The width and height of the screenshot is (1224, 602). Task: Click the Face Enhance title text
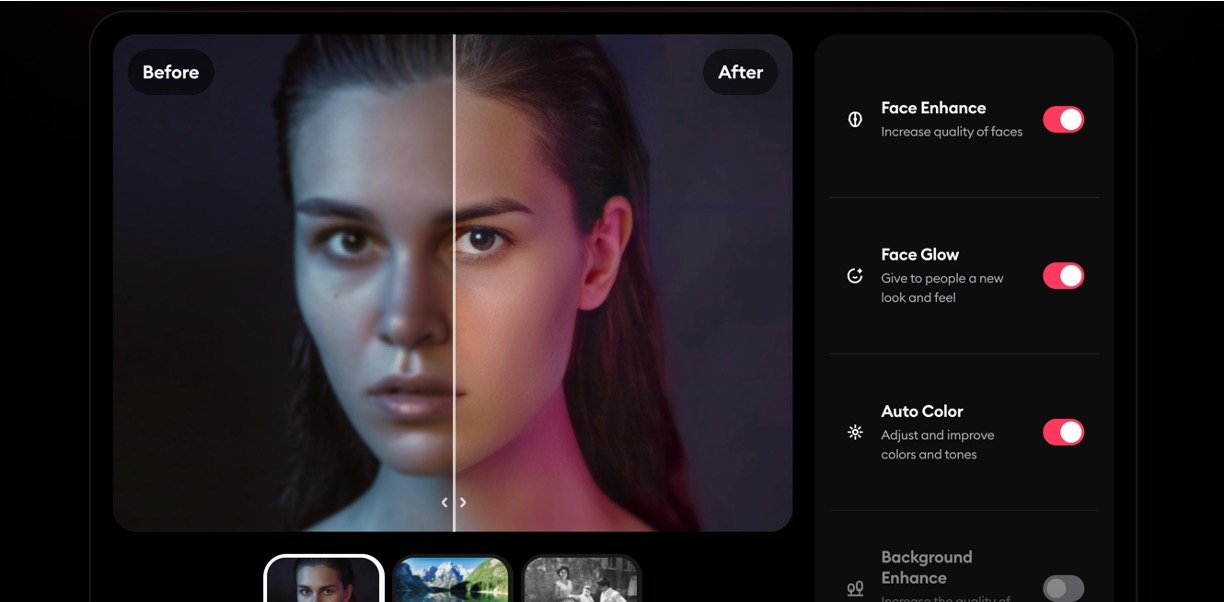pos(933,108)
